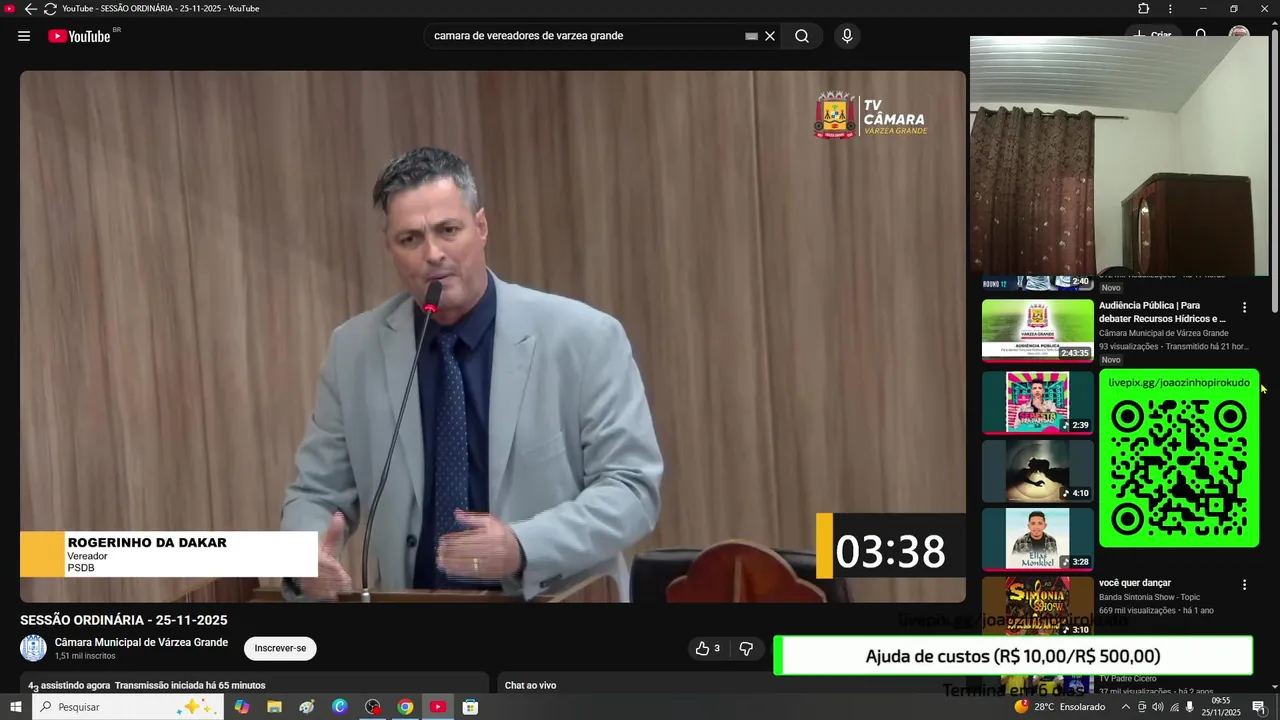Open the volume control in system tray
The width and height of the screenshot is (1280, 720).
[1158, 707]
